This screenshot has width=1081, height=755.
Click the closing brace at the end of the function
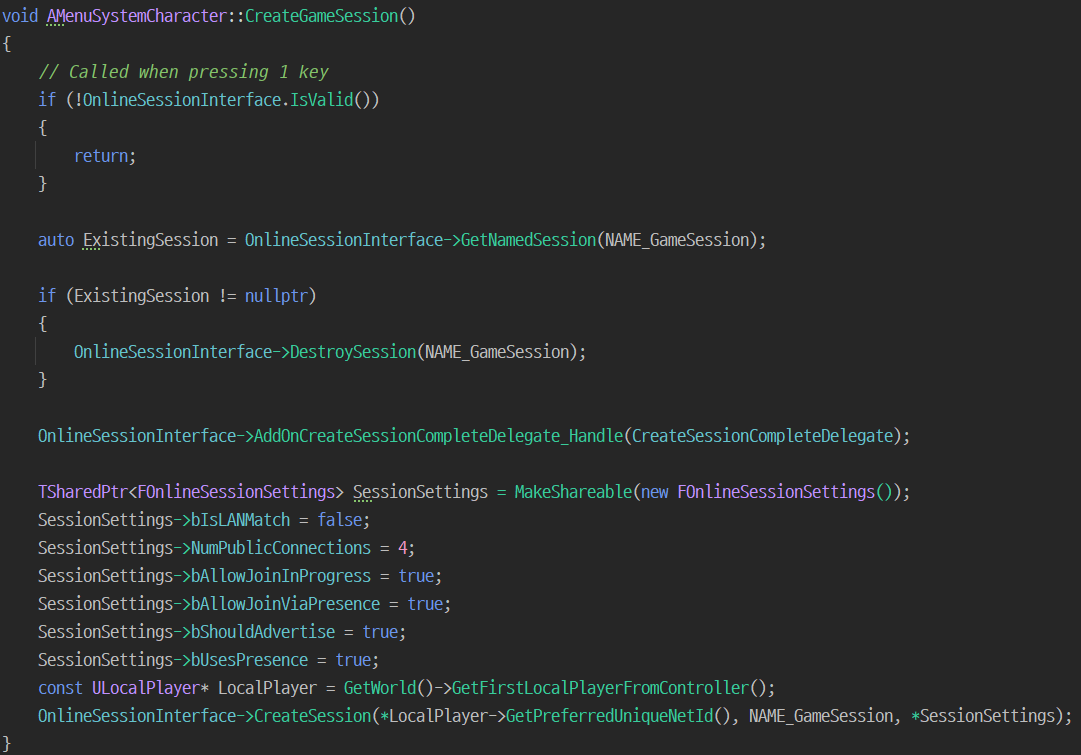7,744
